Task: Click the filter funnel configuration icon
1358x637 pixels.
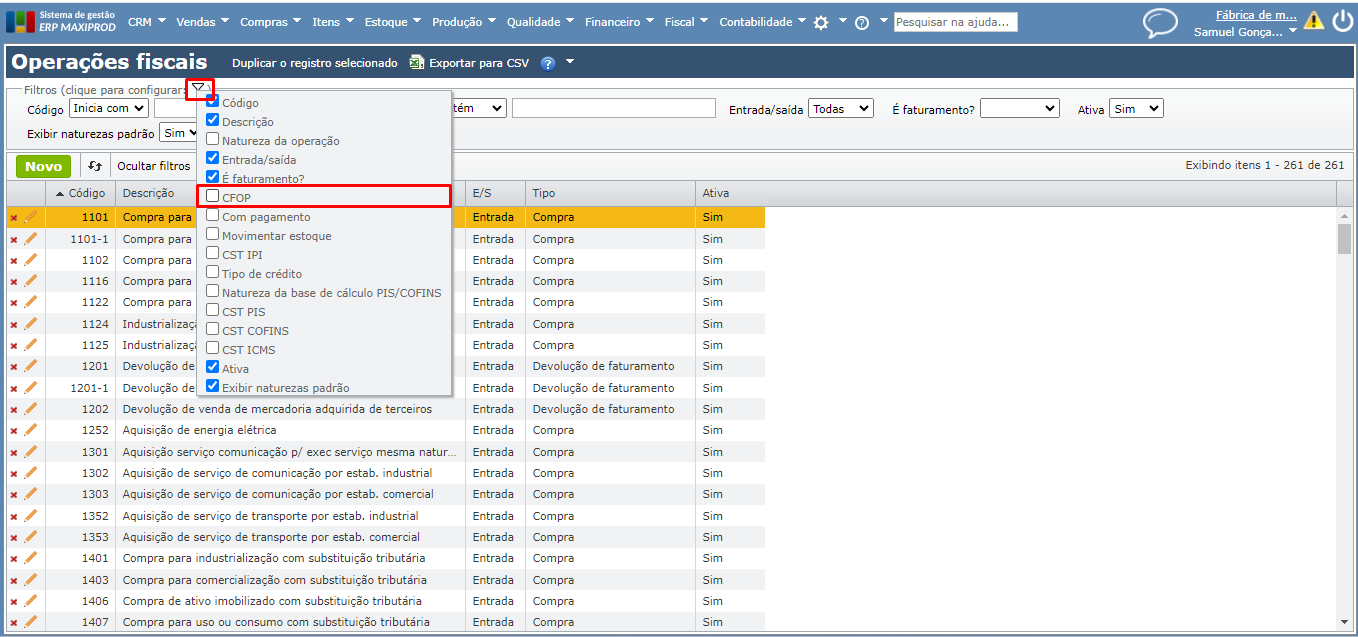Action: pyautogui.click(x=199, y=89)
